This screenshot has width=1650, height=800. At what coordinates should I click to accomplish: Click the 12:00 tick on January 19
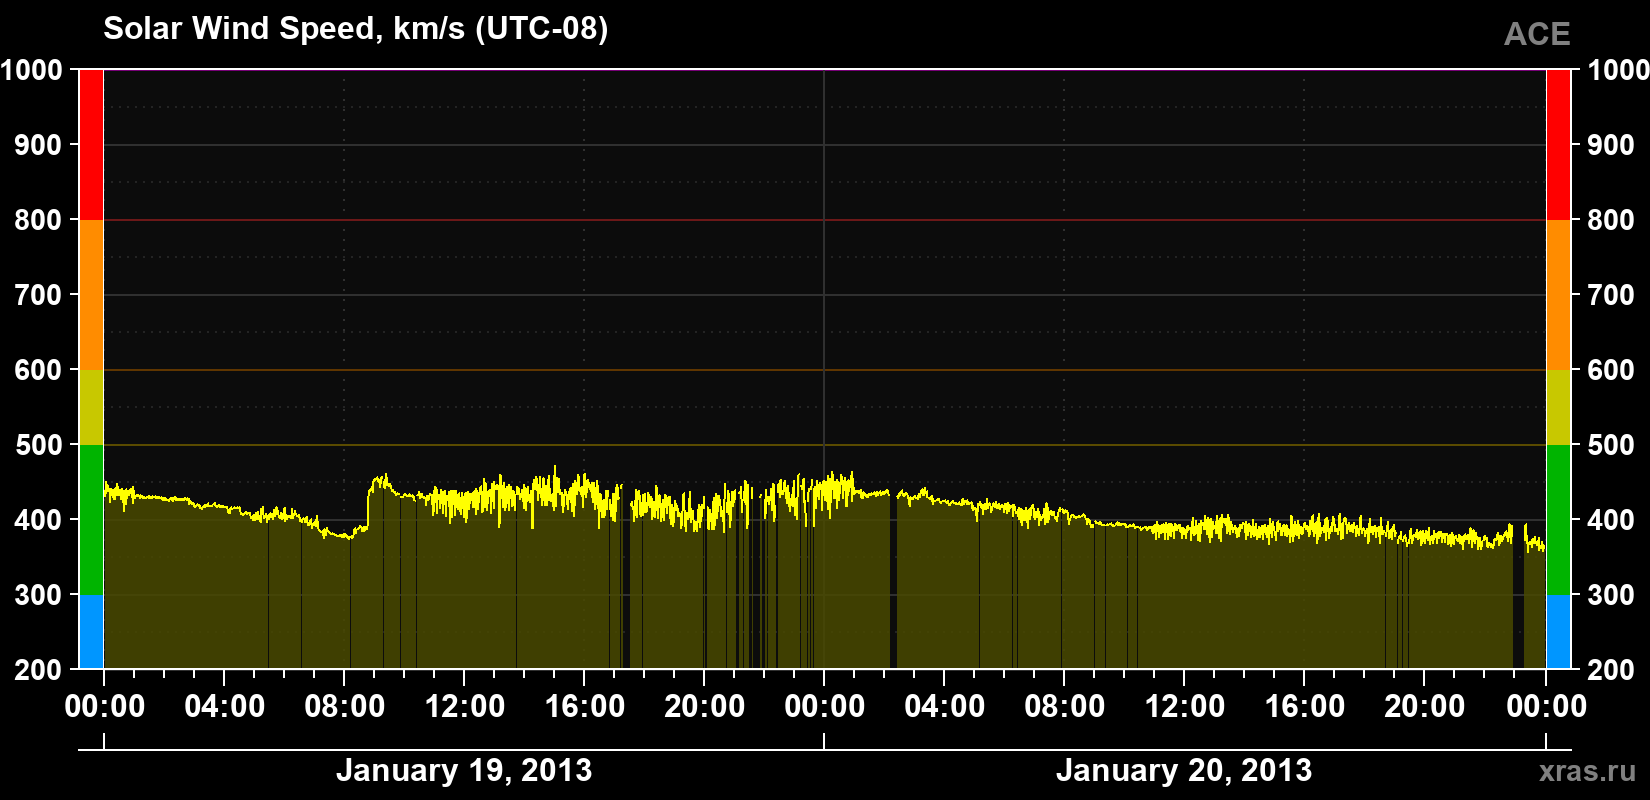(x=464, y=707)
